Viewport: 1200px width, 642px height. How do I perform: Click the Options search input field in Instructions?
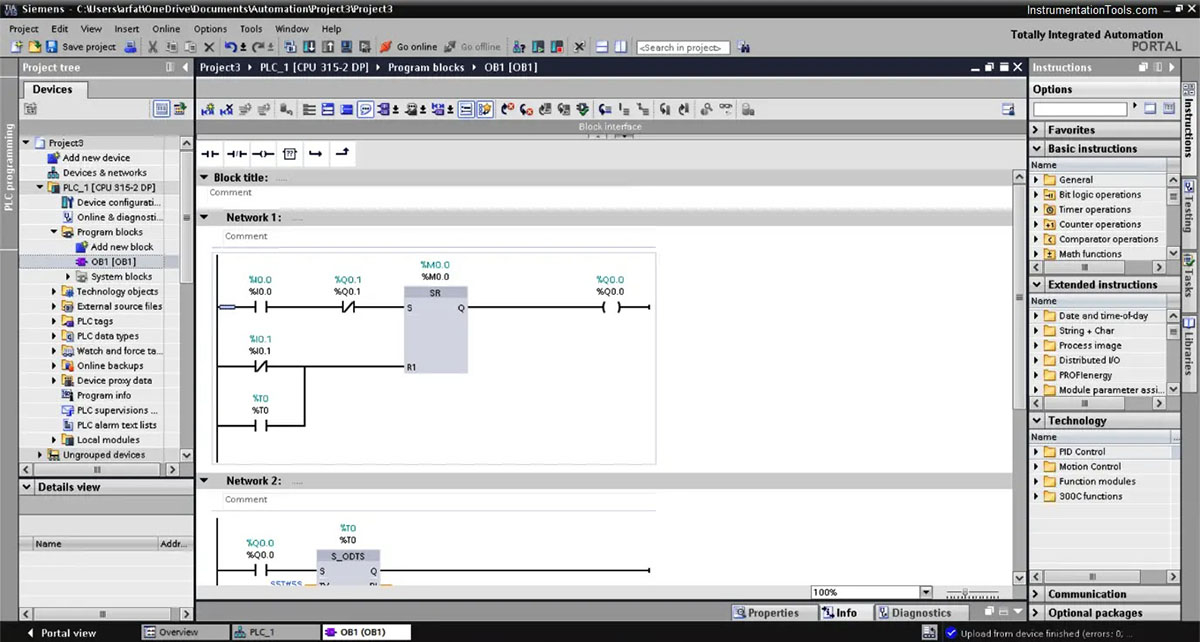pyautogui.click(x=1080, y=108)
